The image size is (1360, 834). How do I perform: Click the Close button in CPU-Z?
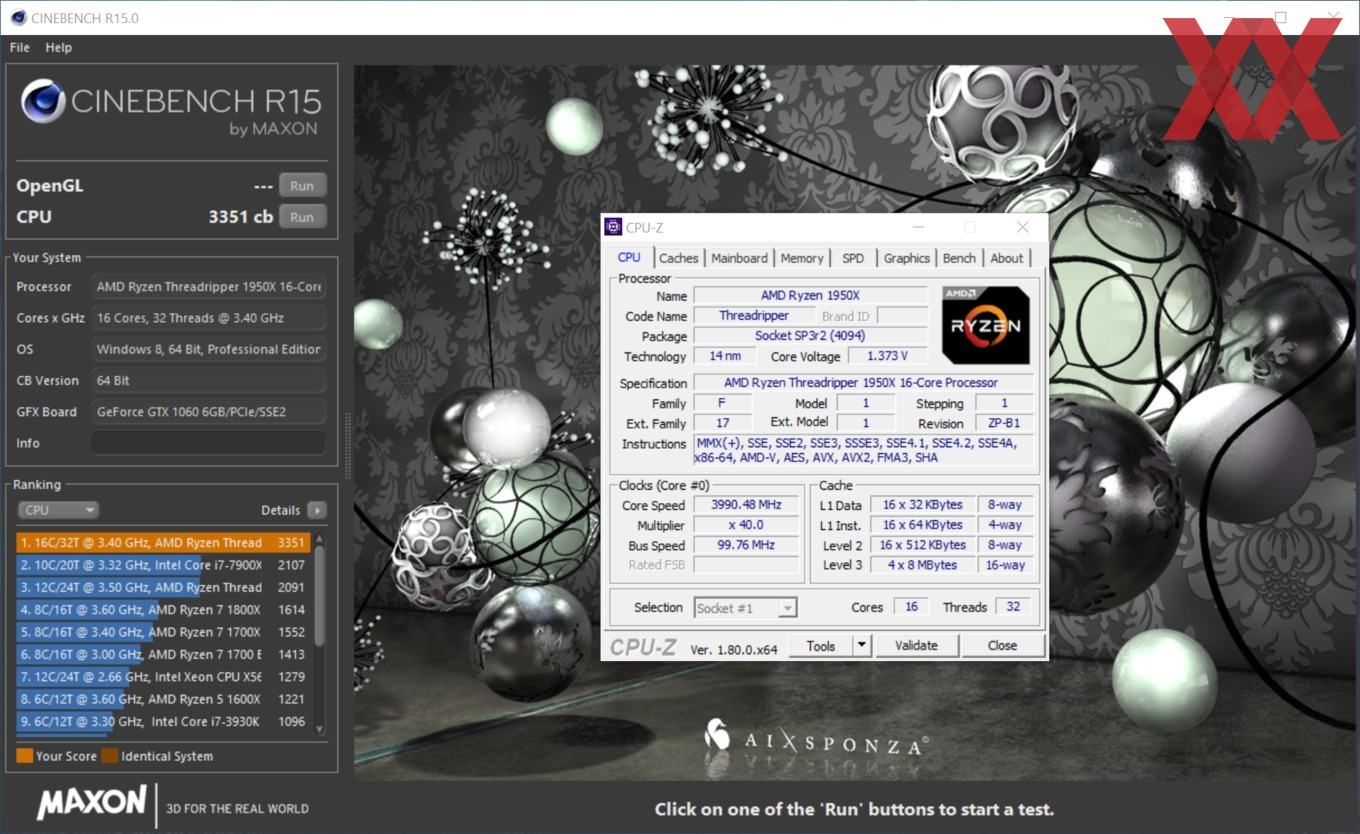[x=1002, y=646]
